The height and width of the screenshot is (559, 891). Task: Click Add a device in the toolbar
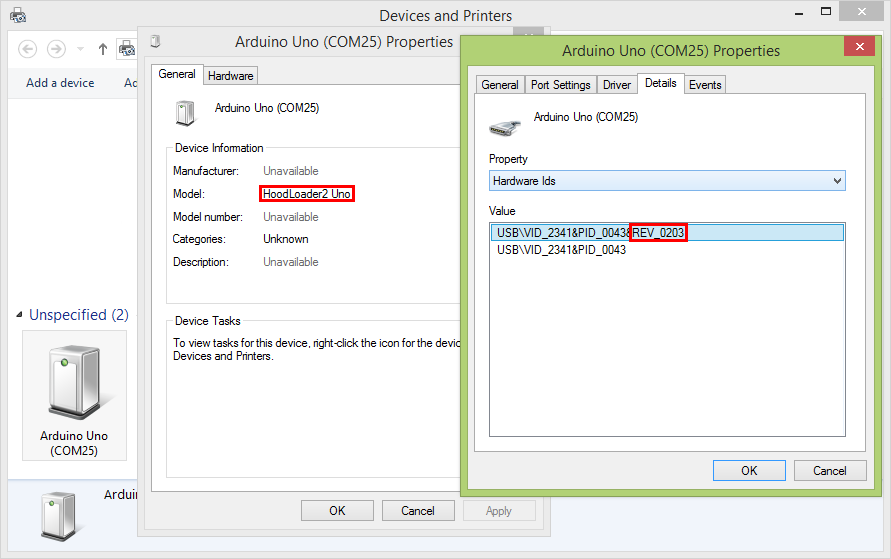[x=60, y=83]
